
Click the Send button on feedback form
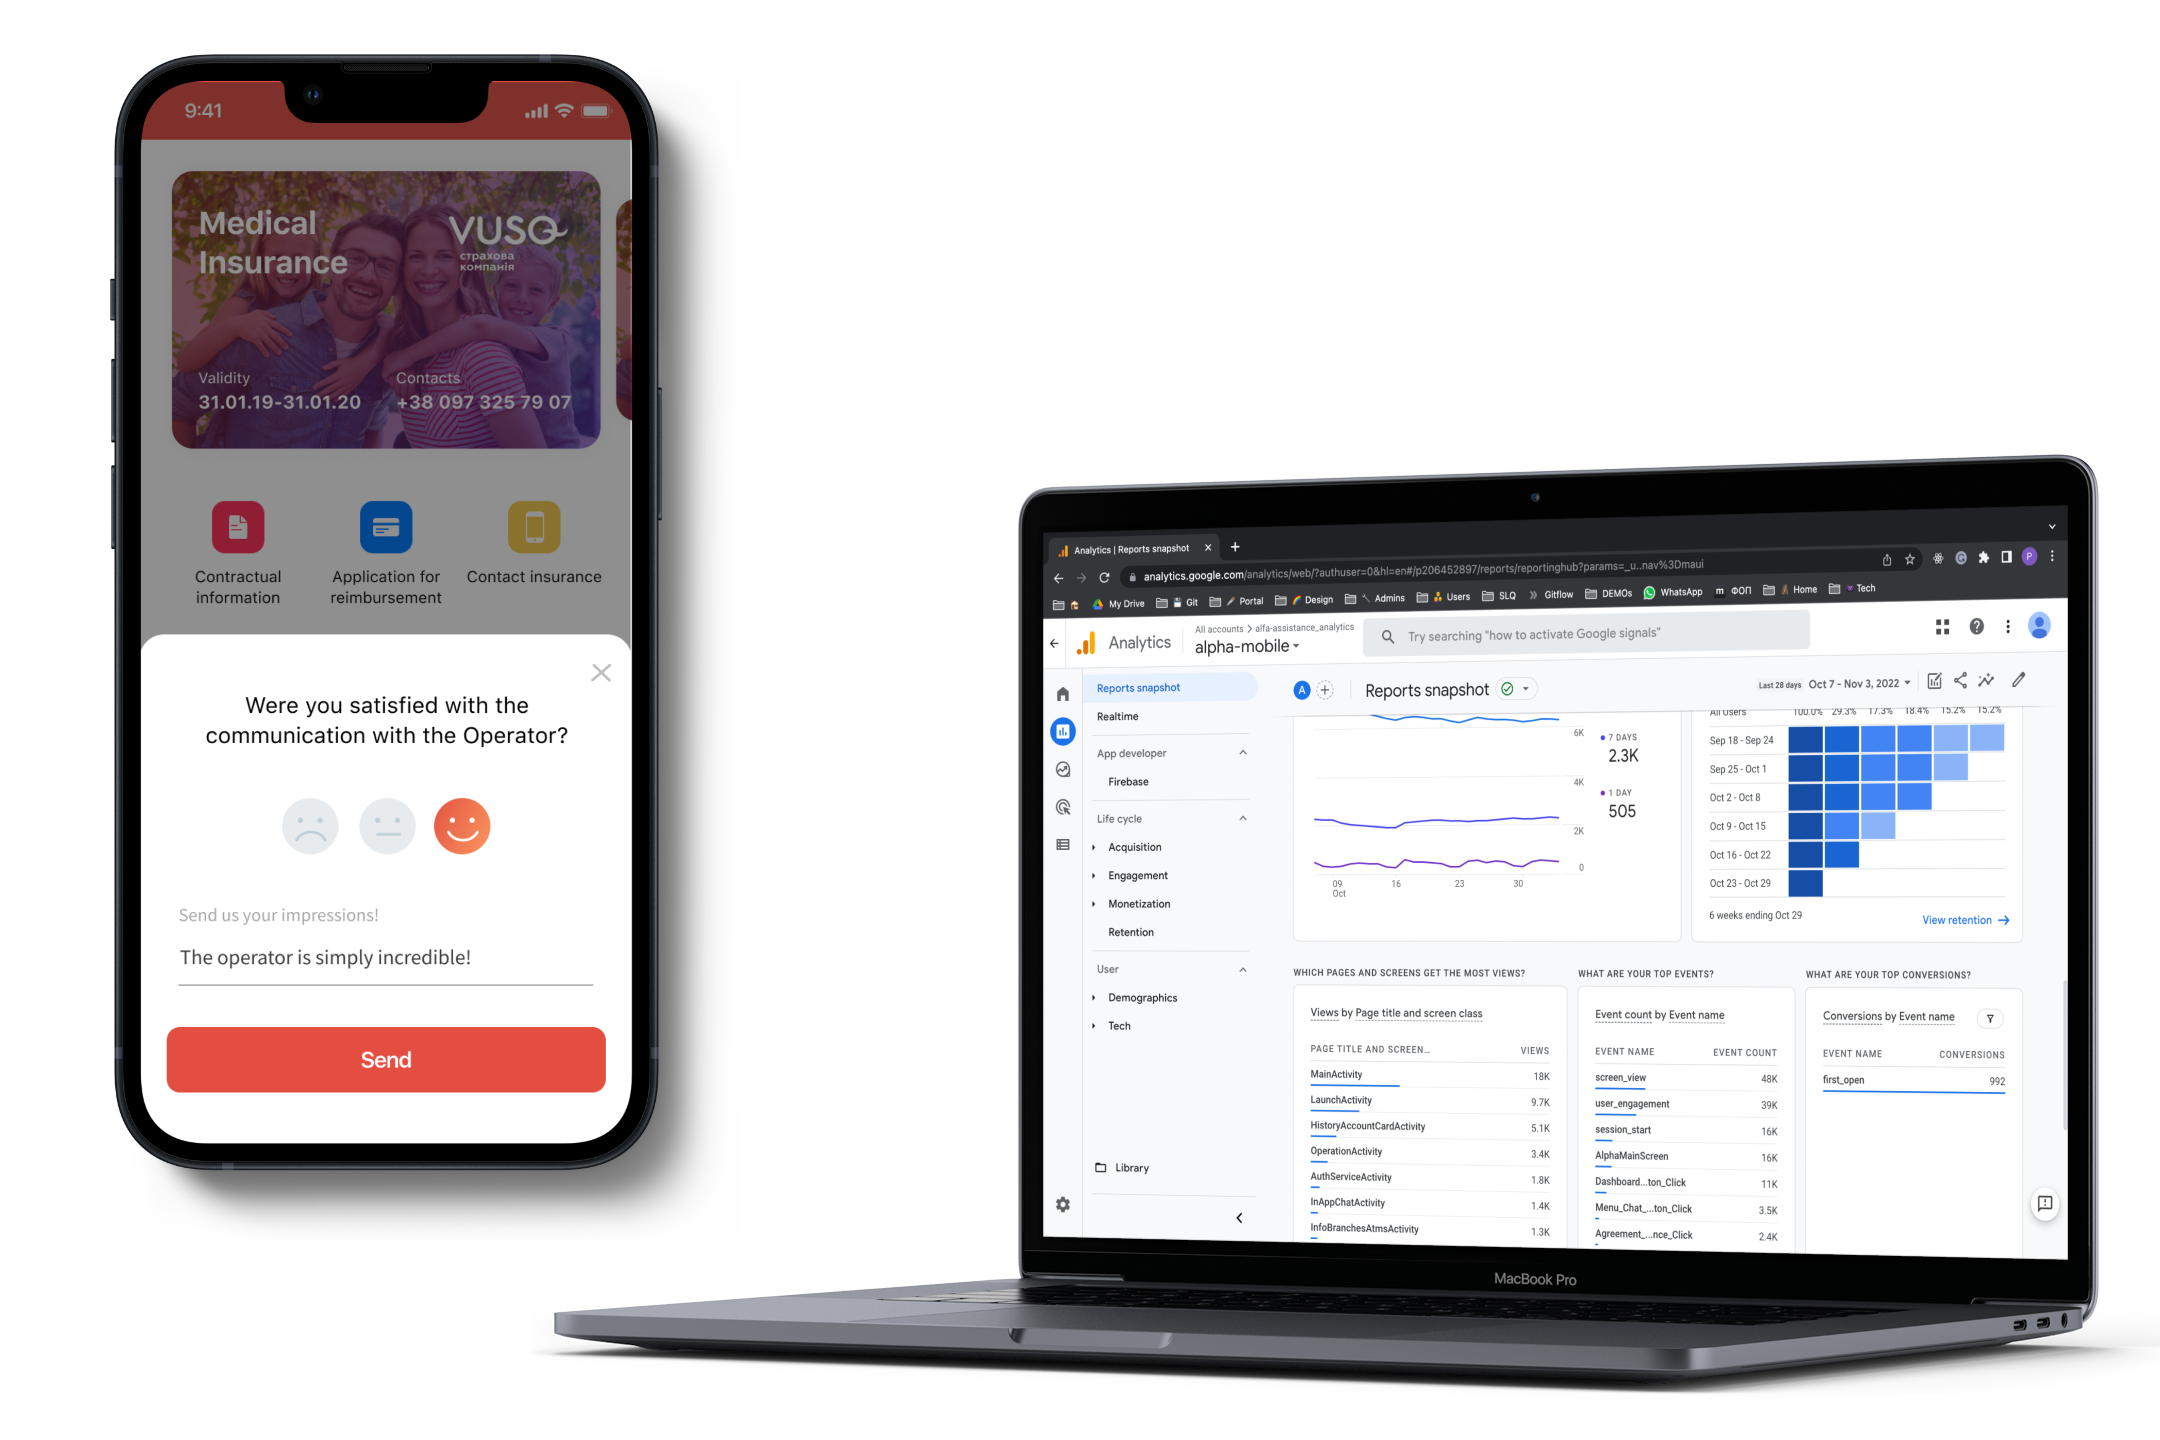point(386,1058)
